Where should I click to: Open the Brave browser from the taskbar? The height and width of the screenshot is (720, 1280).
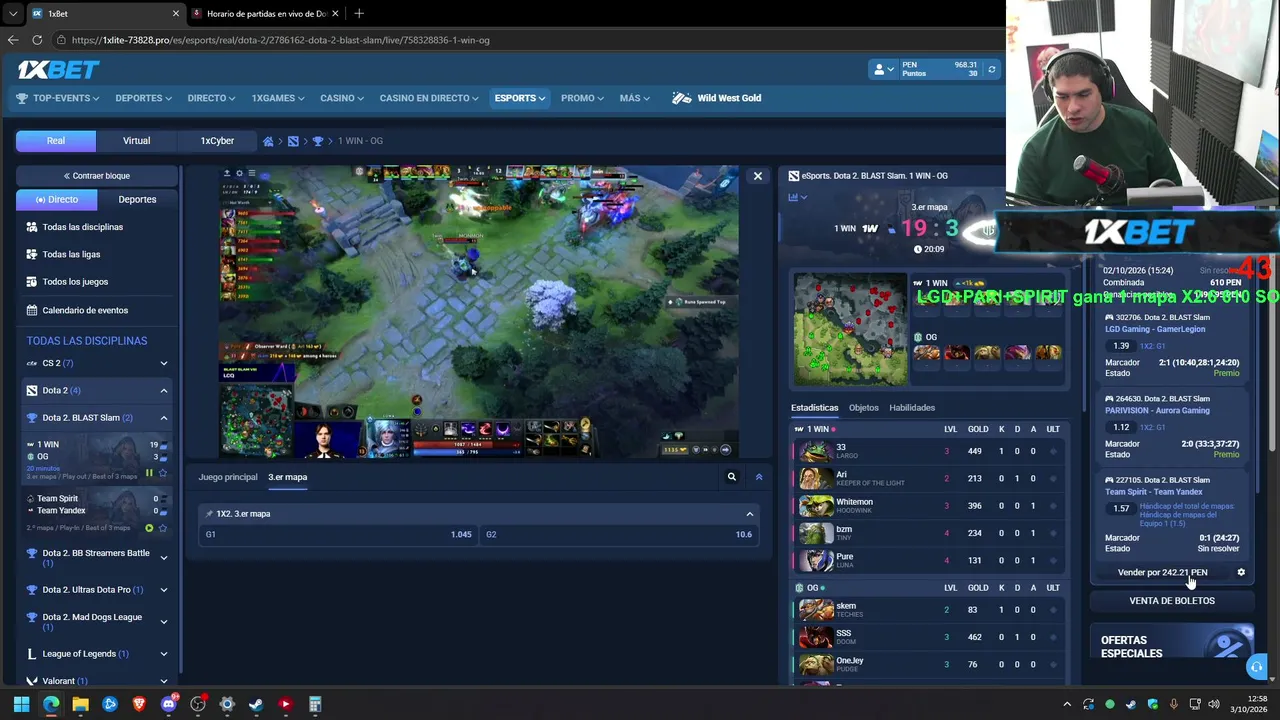[x=139, y=704]
